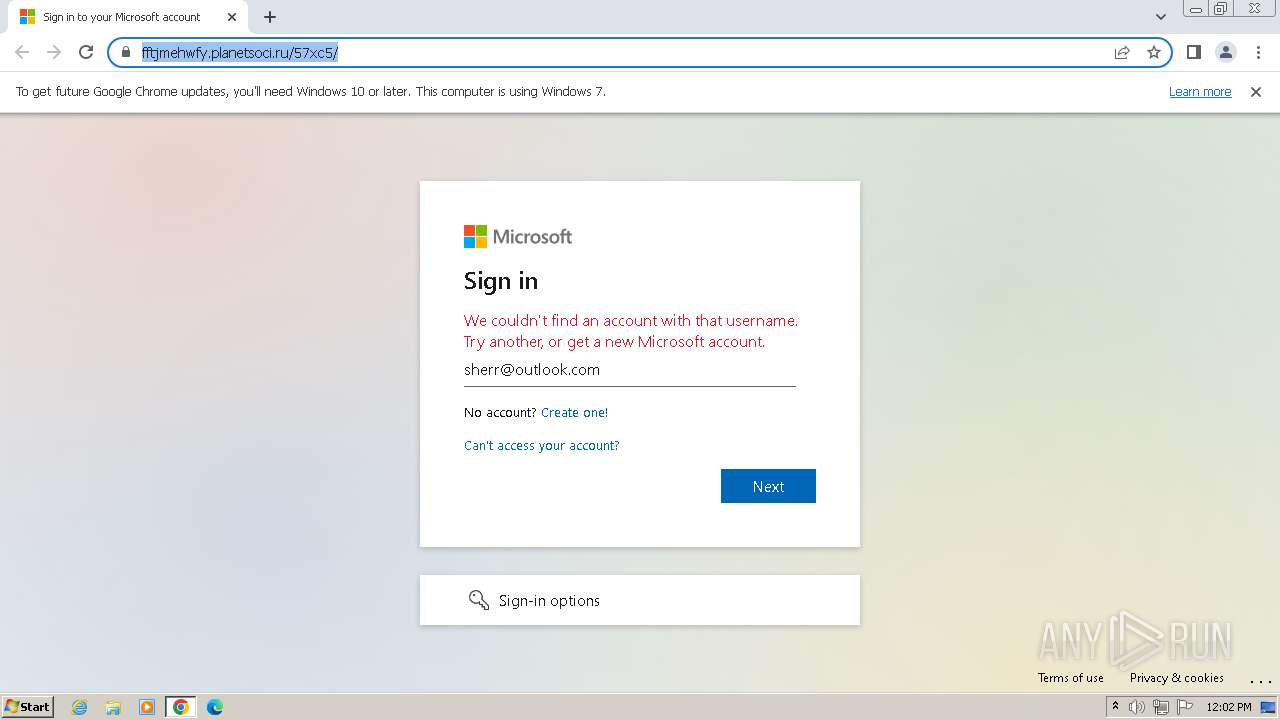Expand the tab search chevron
The image size is (1280, 720).
pos(1160,17)
